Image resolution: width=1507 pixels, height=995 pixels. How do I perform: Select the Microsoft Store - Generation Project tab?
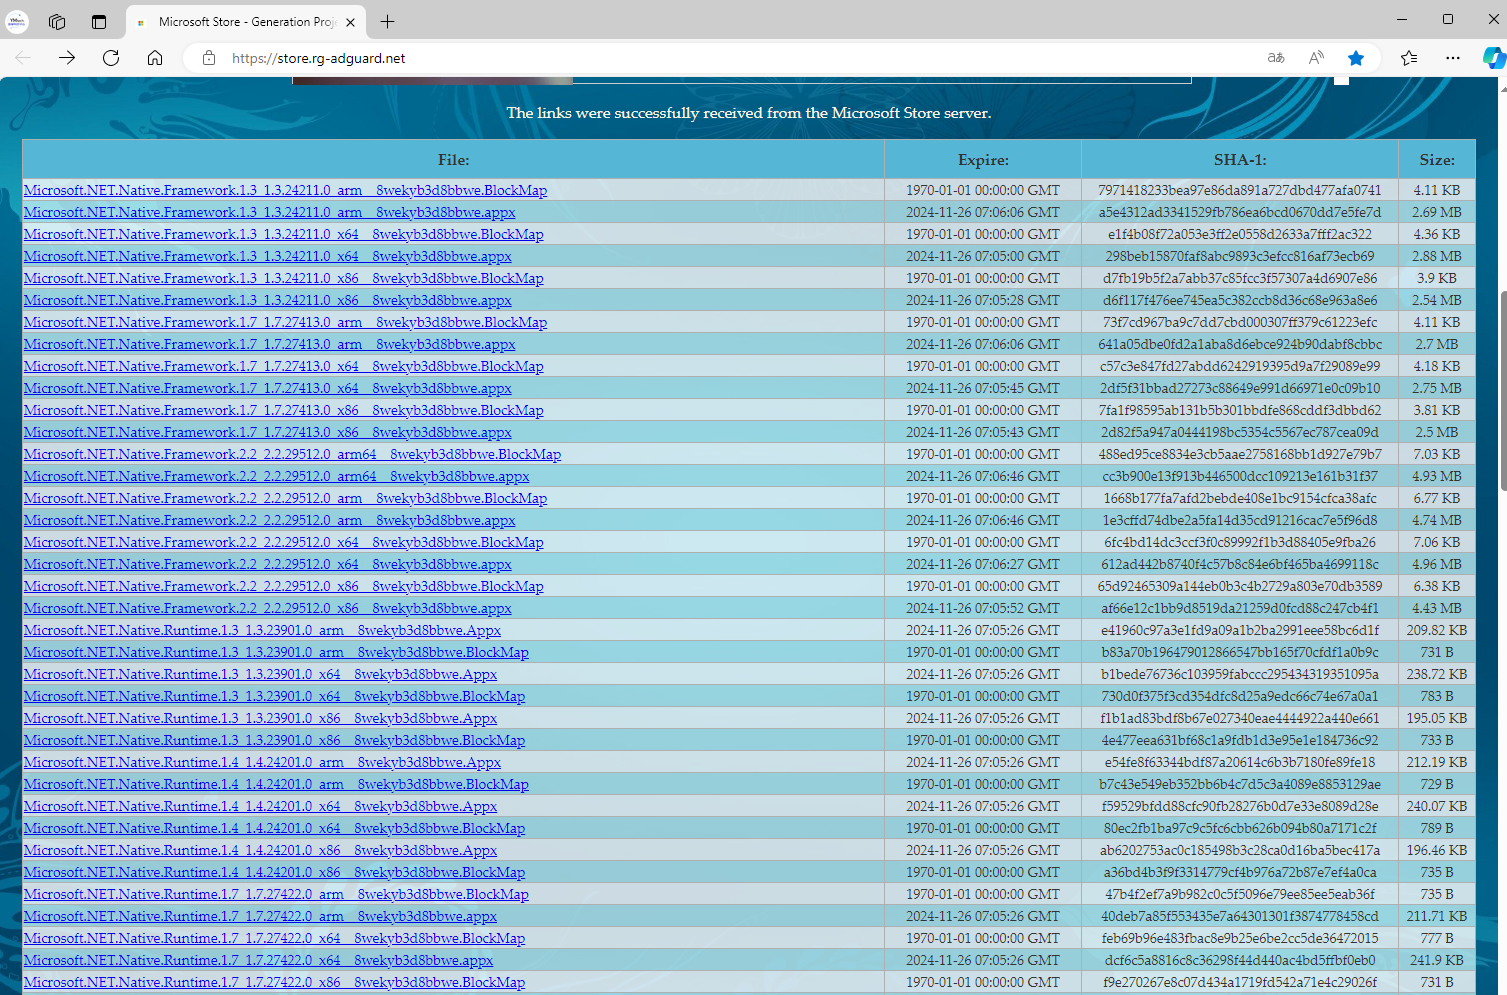(247, 22)
